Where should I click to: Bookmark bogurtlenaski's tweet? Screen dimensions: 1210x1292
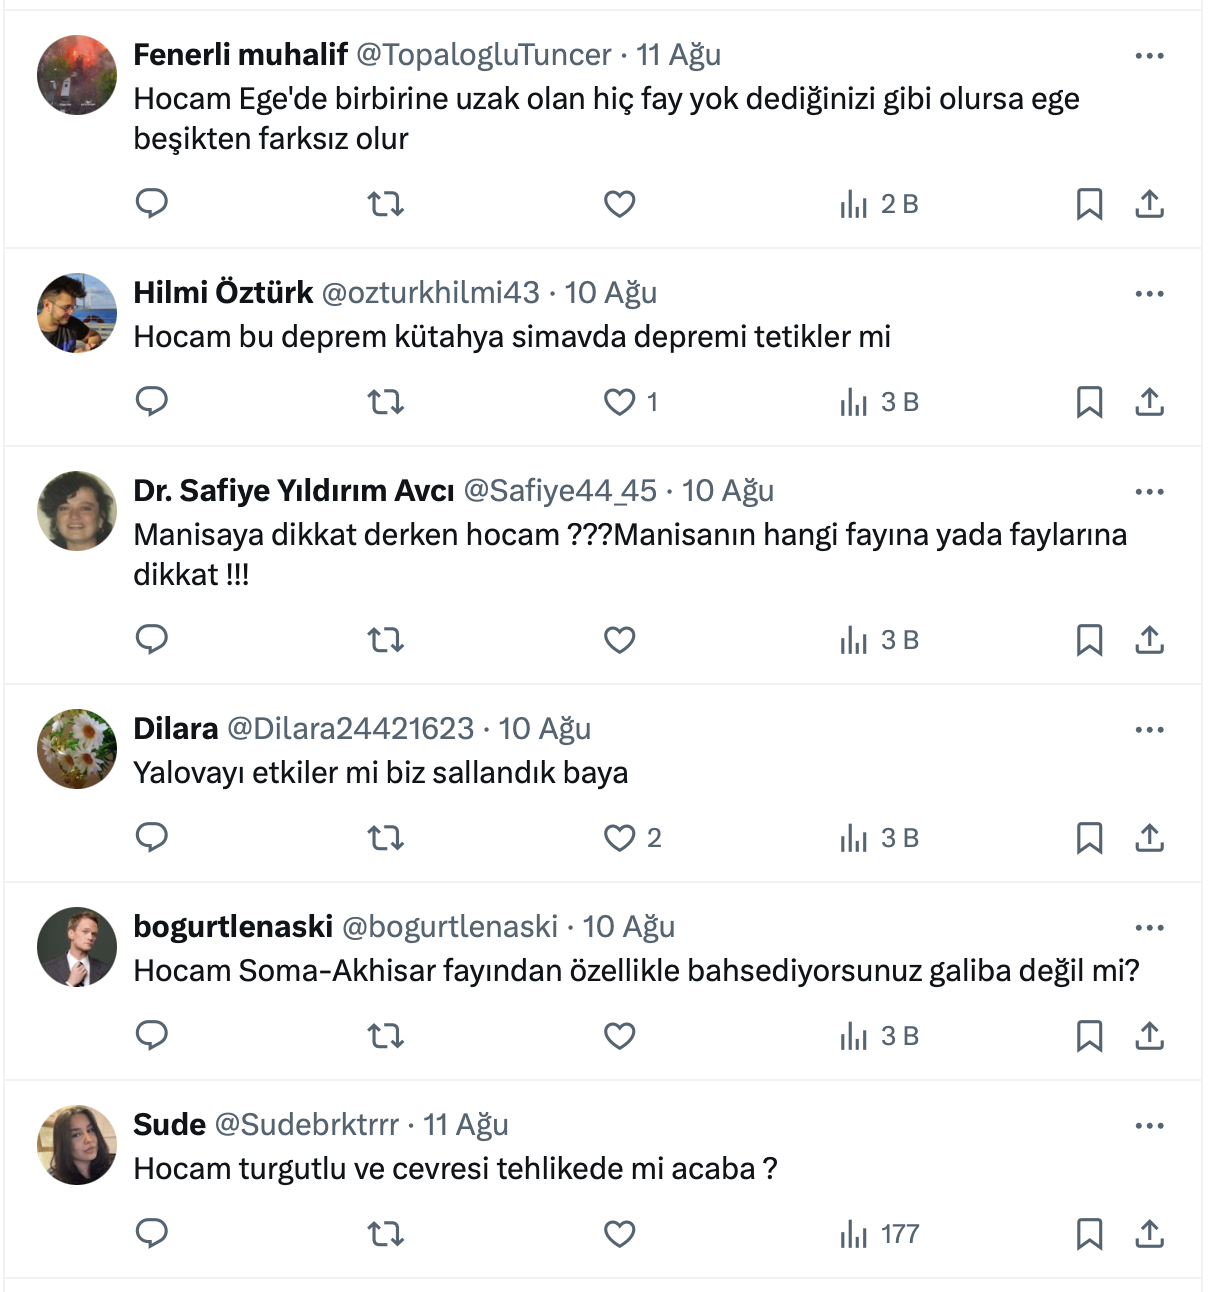point(1089,1036)
